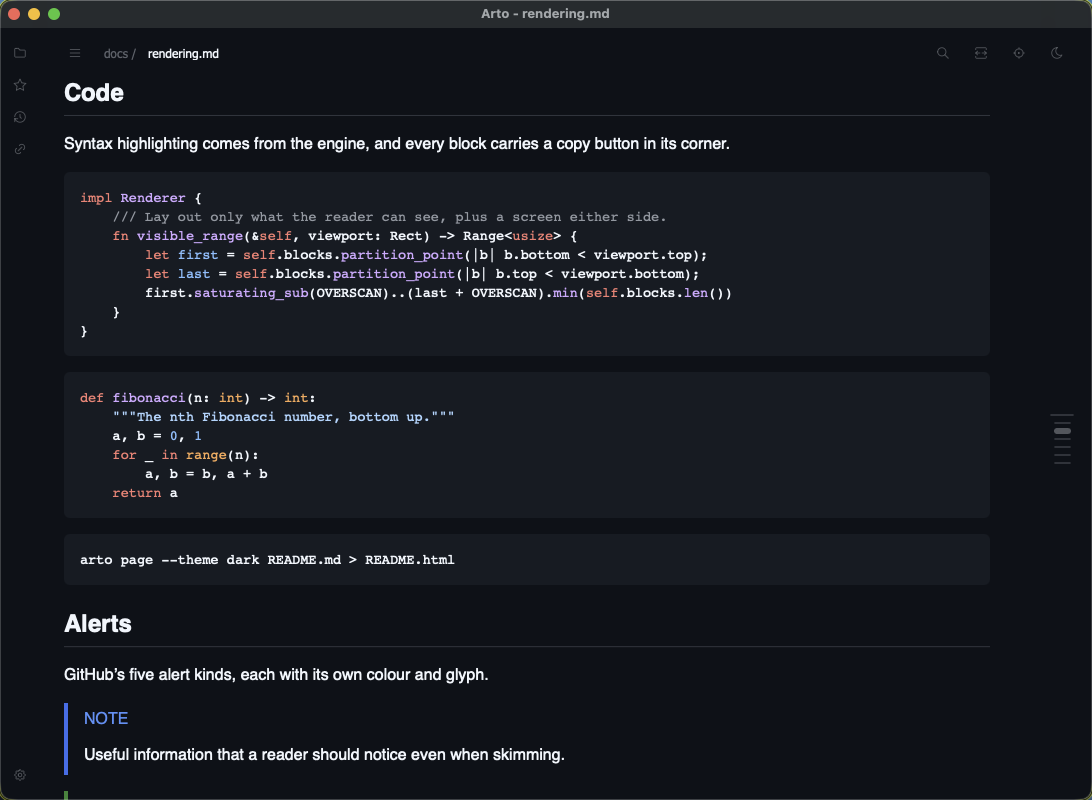
Task: Click the 'GitHub's five alert kinds' paragraph
Action: pyautogui.click(x=276, y=675)
